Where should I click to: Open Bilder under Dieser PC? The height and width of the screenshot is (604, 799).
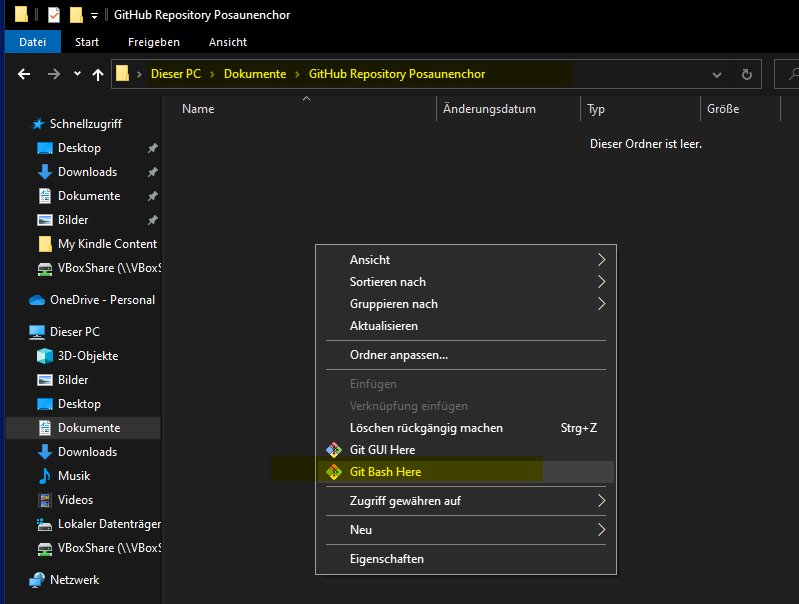(x=73, y=380)
